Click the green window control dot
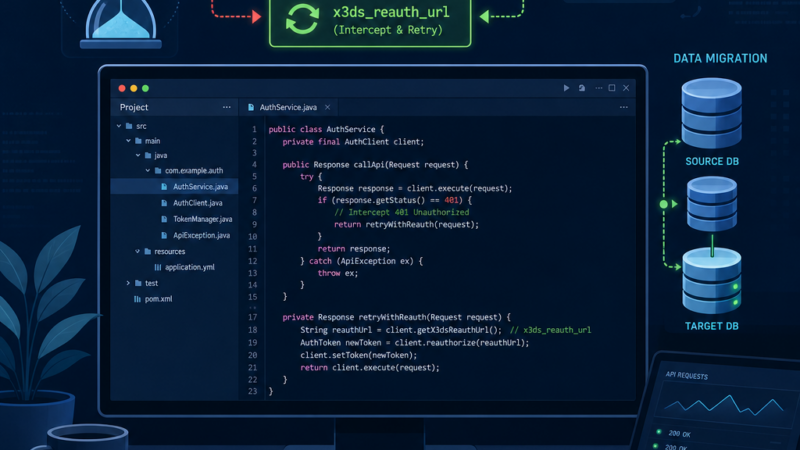 [x=145, y=88]
